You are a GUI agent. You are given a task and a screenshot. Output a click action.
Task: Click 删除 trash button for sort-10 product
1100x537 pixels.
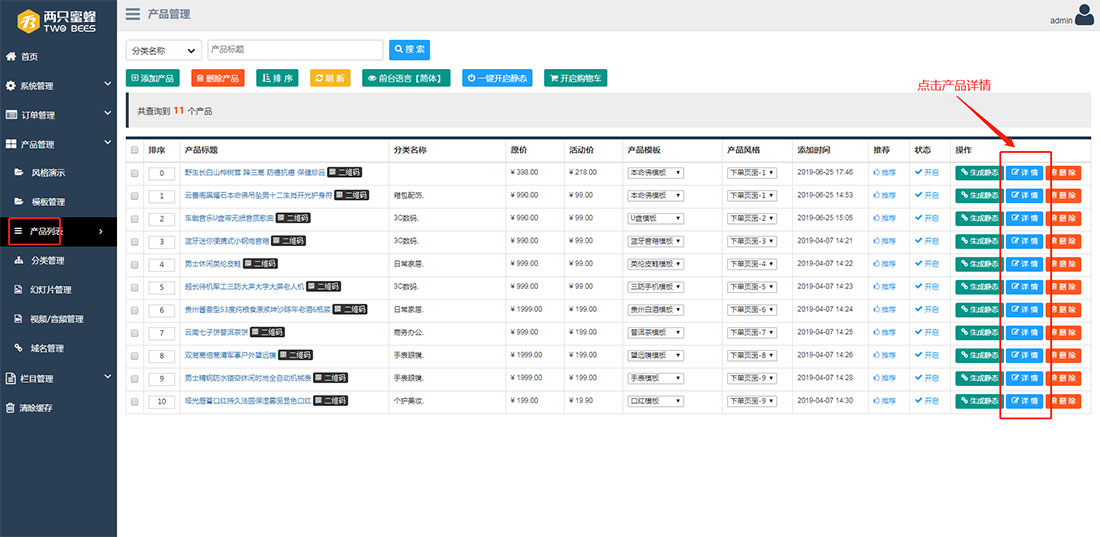click(x=1064, y=401)
